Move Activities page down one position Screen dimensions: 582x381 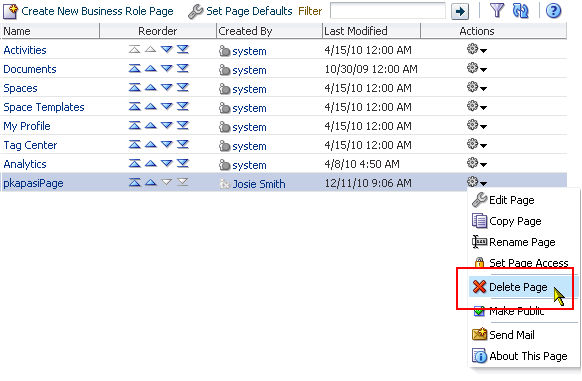click(x=167, y=49)
